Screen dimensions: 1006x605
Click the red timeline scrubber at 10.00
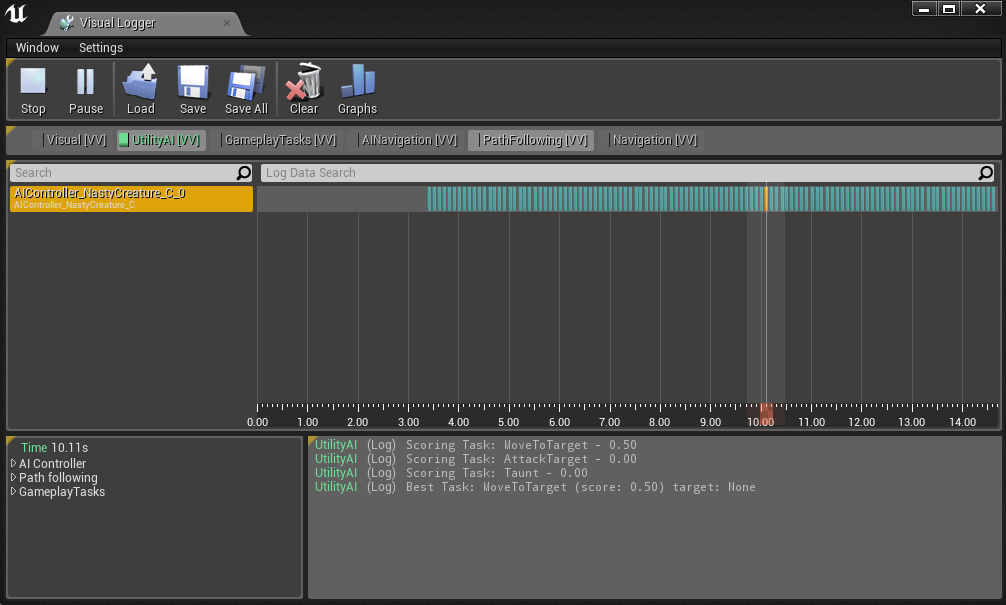(766, 413)
